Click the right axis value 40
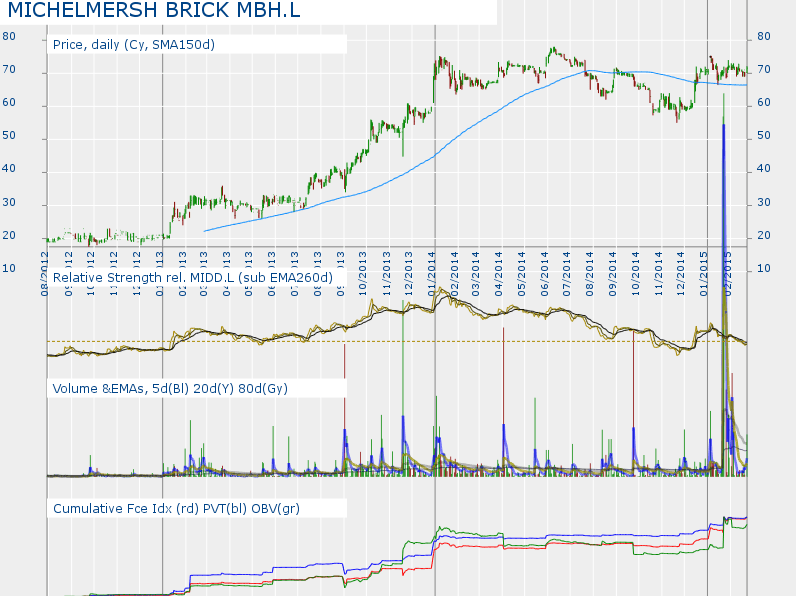The height and width of the screenshot is (596, 796). click(764, 169)
